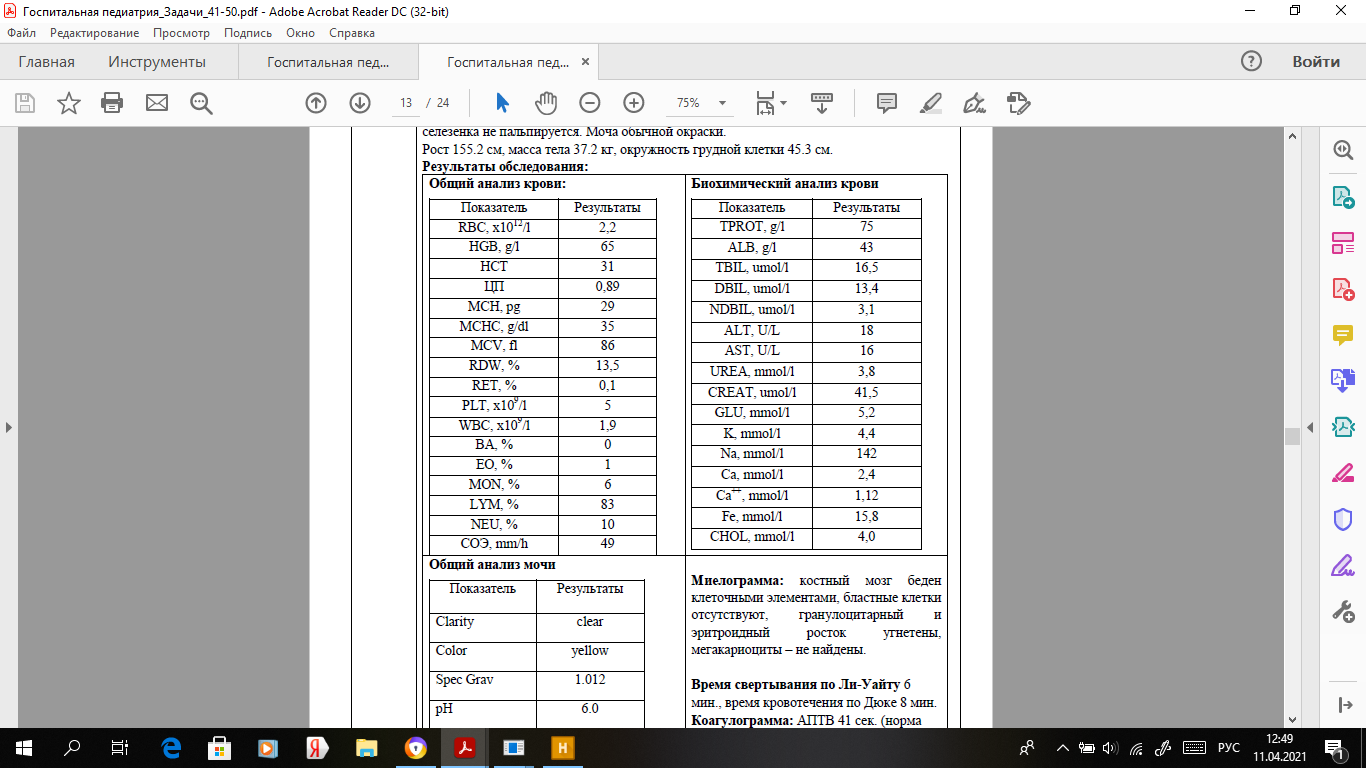Click the page number field showing 13
1366x768 pixels.
[x=406, y=103]
